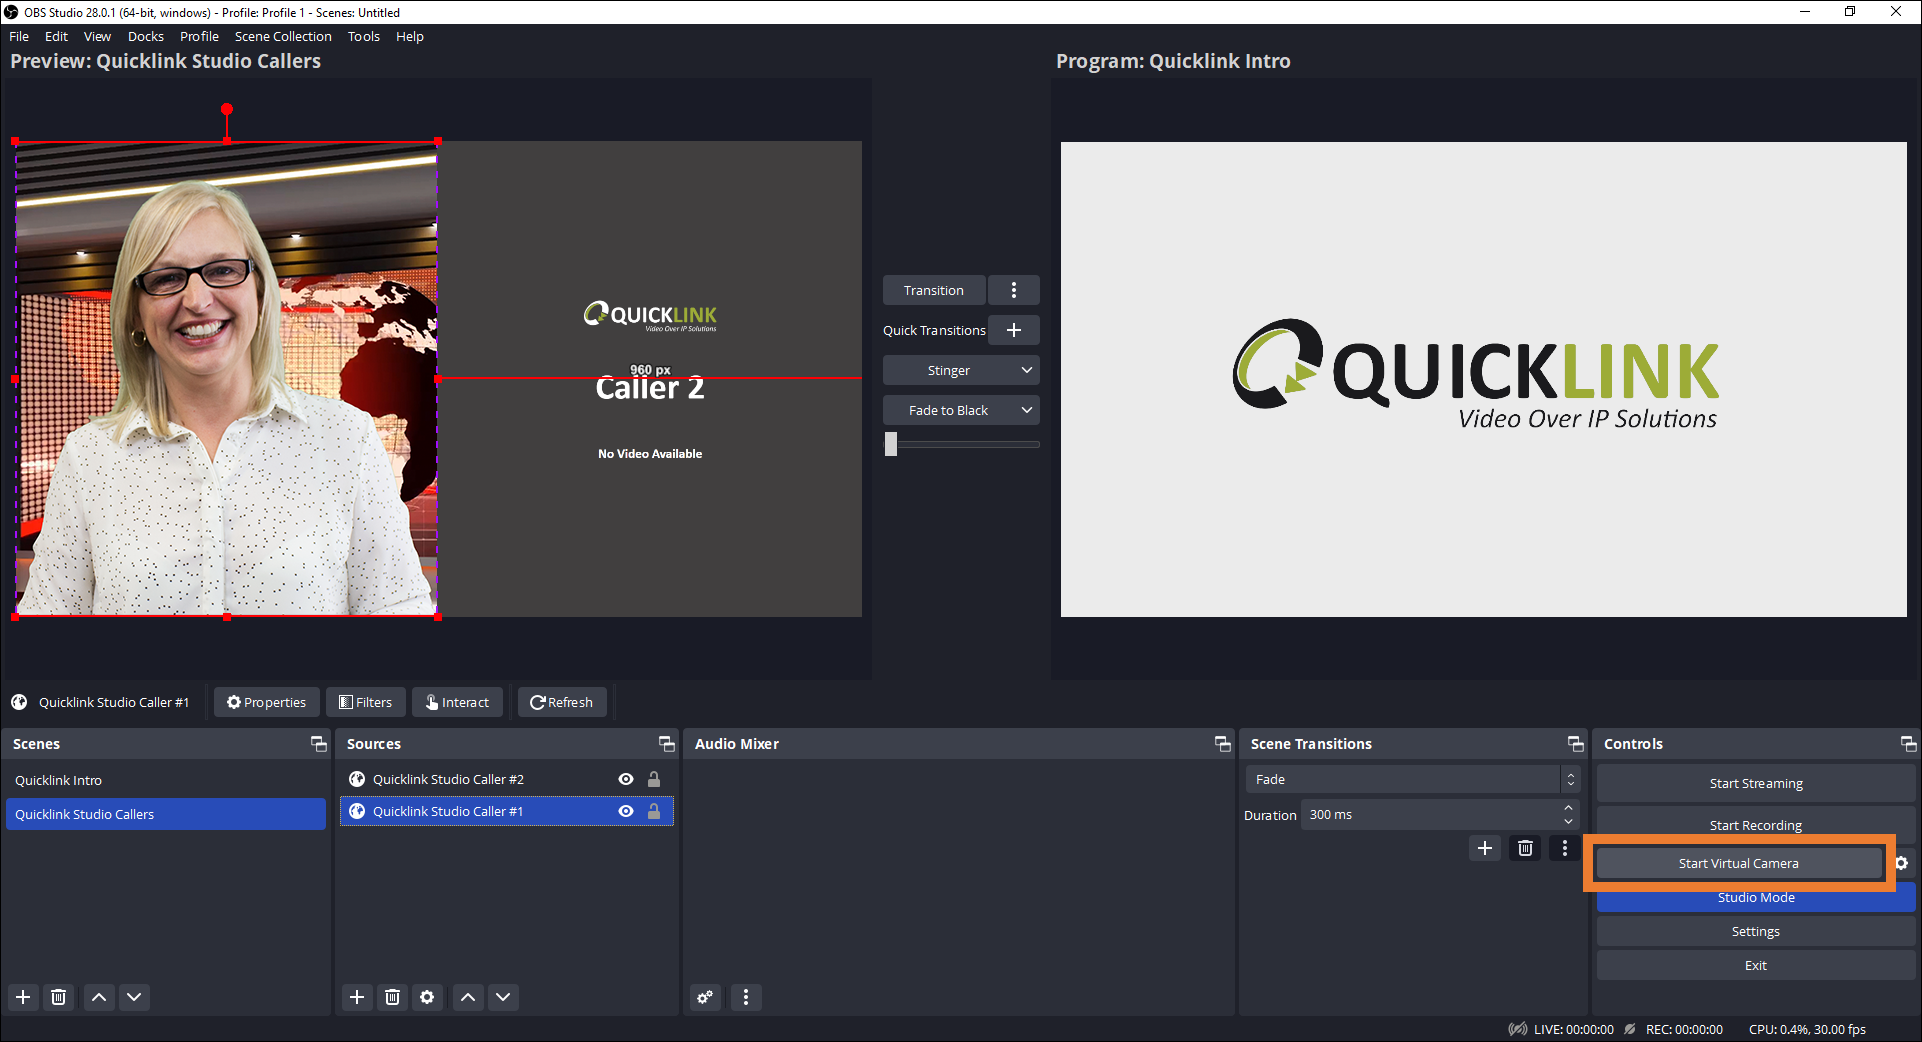The image size is (1922, 1042).
Task: Hide Quicklink Studio Caller #1 source
Action: tap(626, 811)
